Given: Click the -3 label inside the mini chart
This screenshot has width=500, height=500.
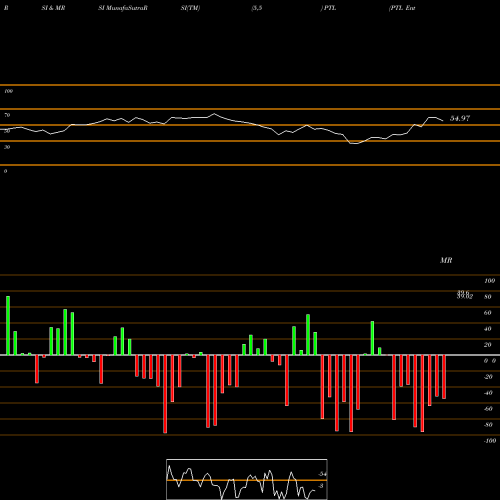Looking at the screenshot, I should 321,486.
